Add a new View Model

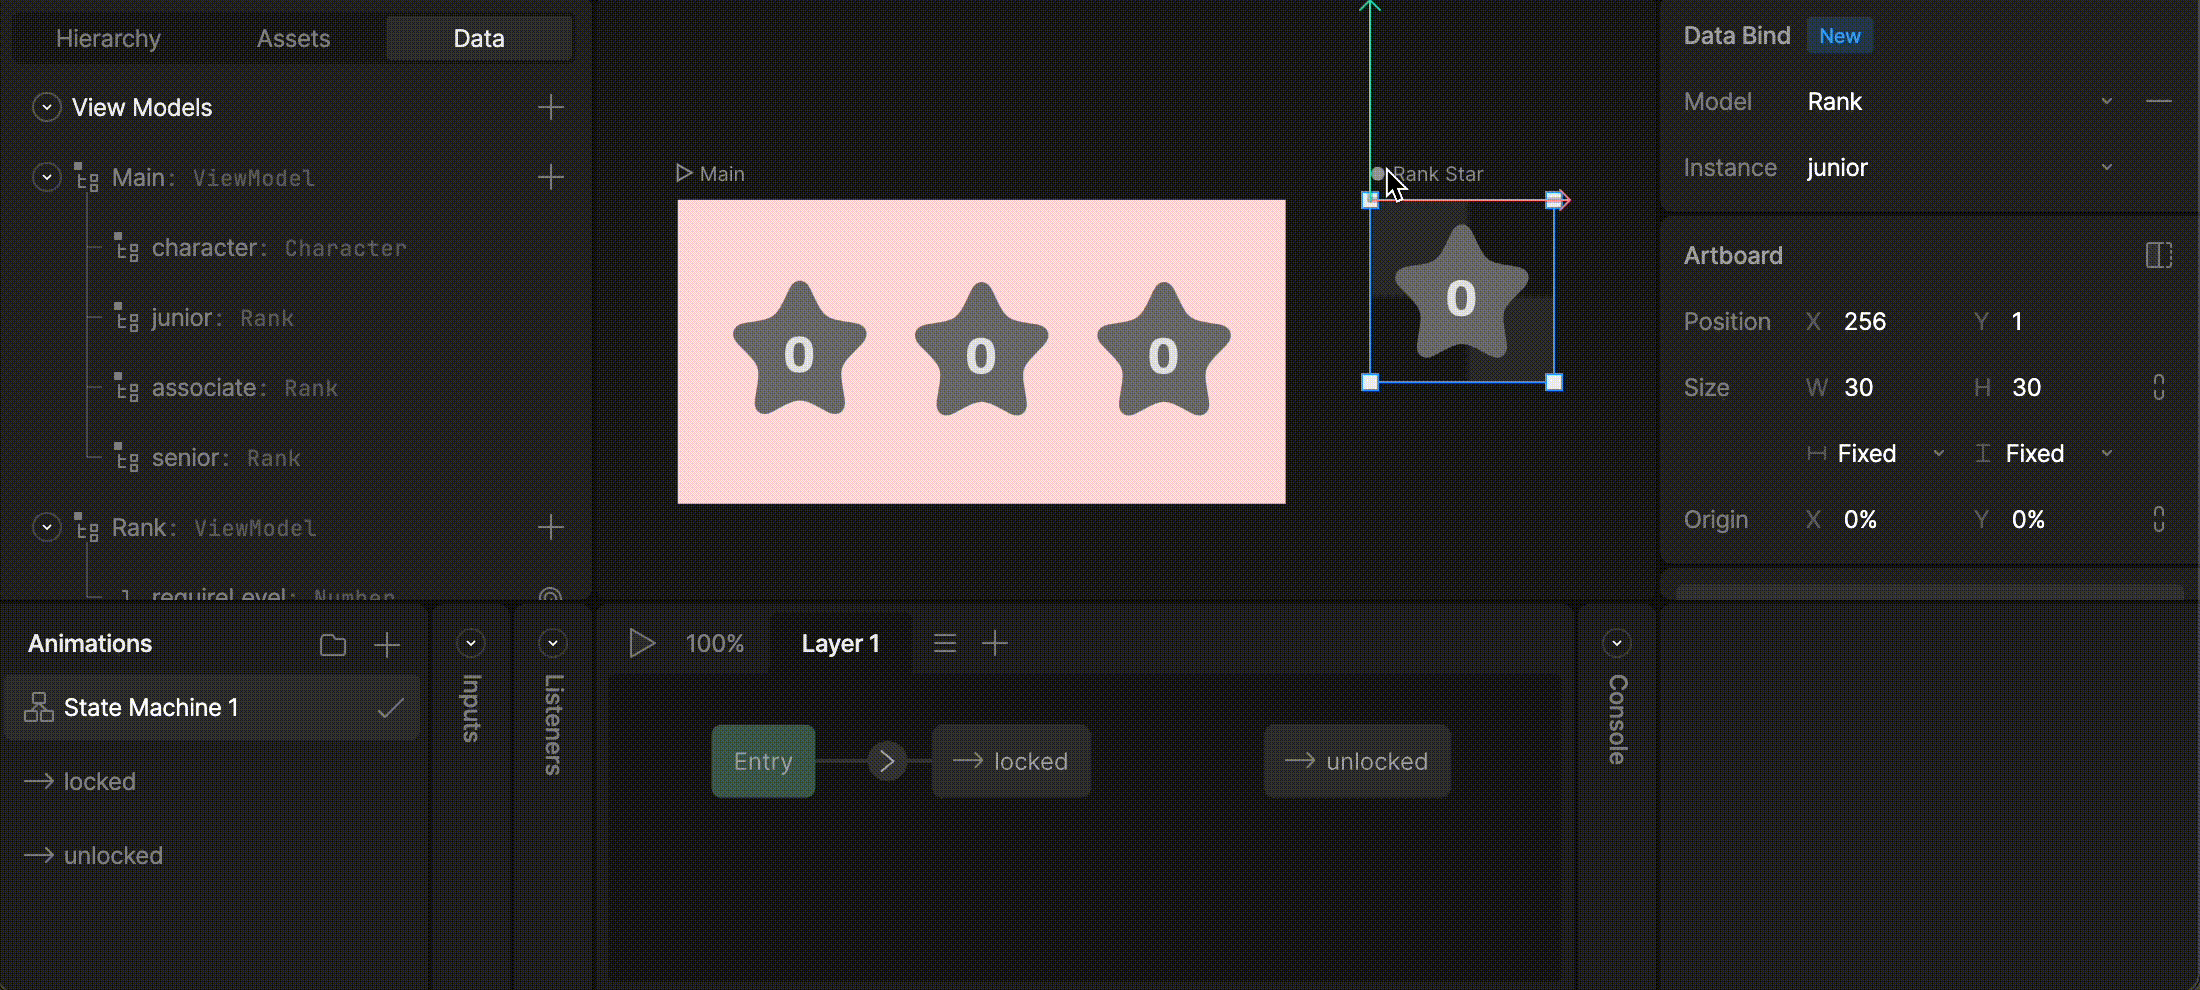point(551,107)
